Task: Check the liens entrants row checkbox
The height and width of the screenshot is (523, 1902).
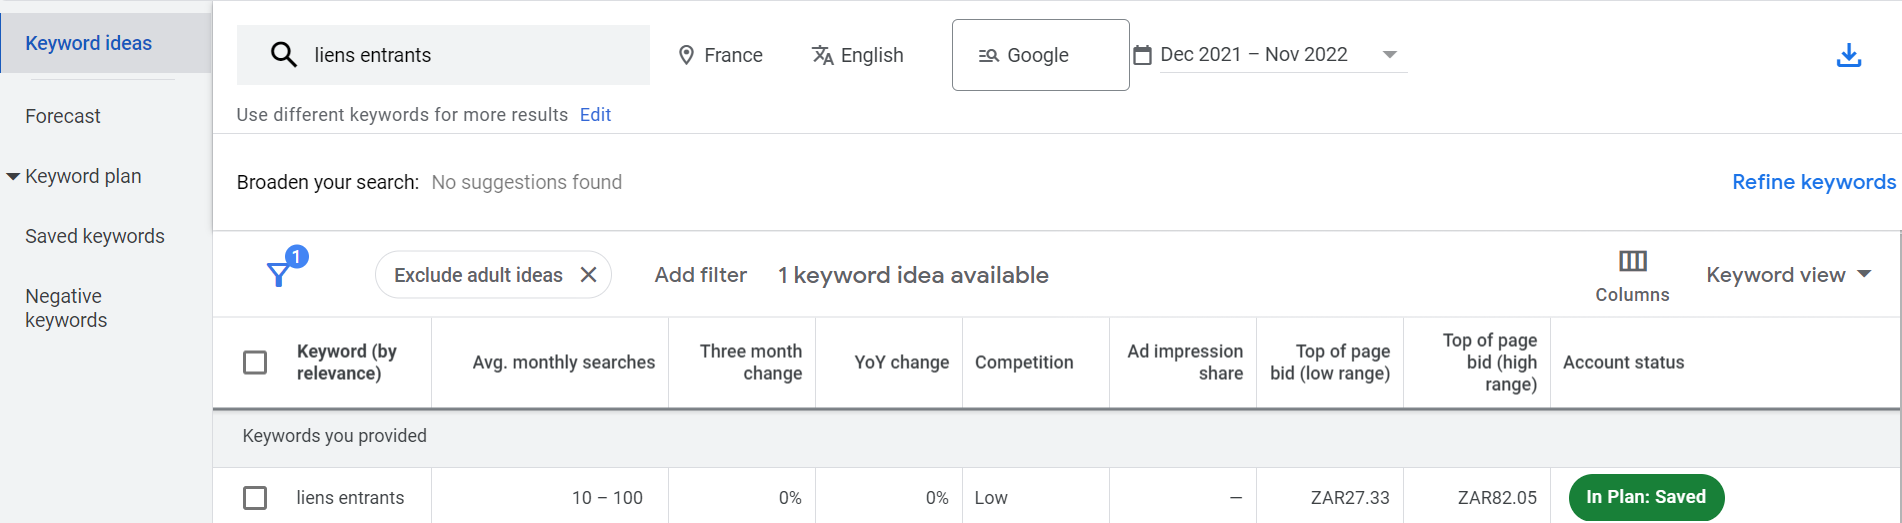Action: click(x=255, y=497)
